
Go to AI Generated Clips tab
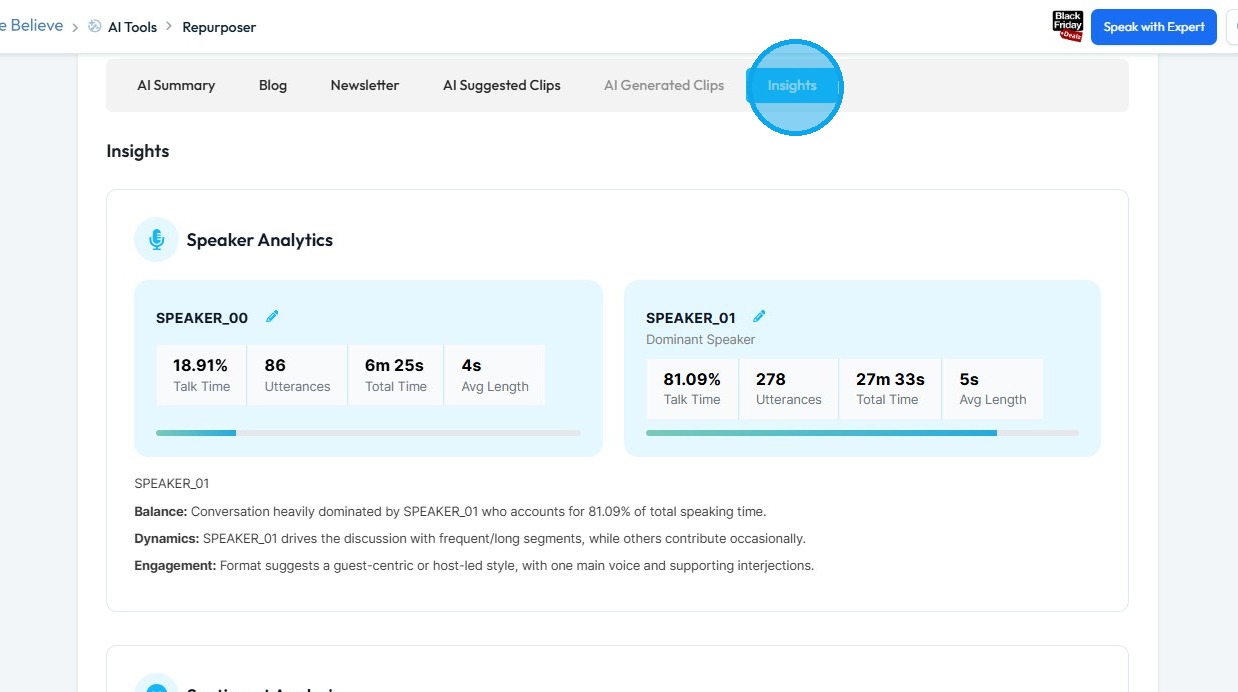(x=664, y=86)
